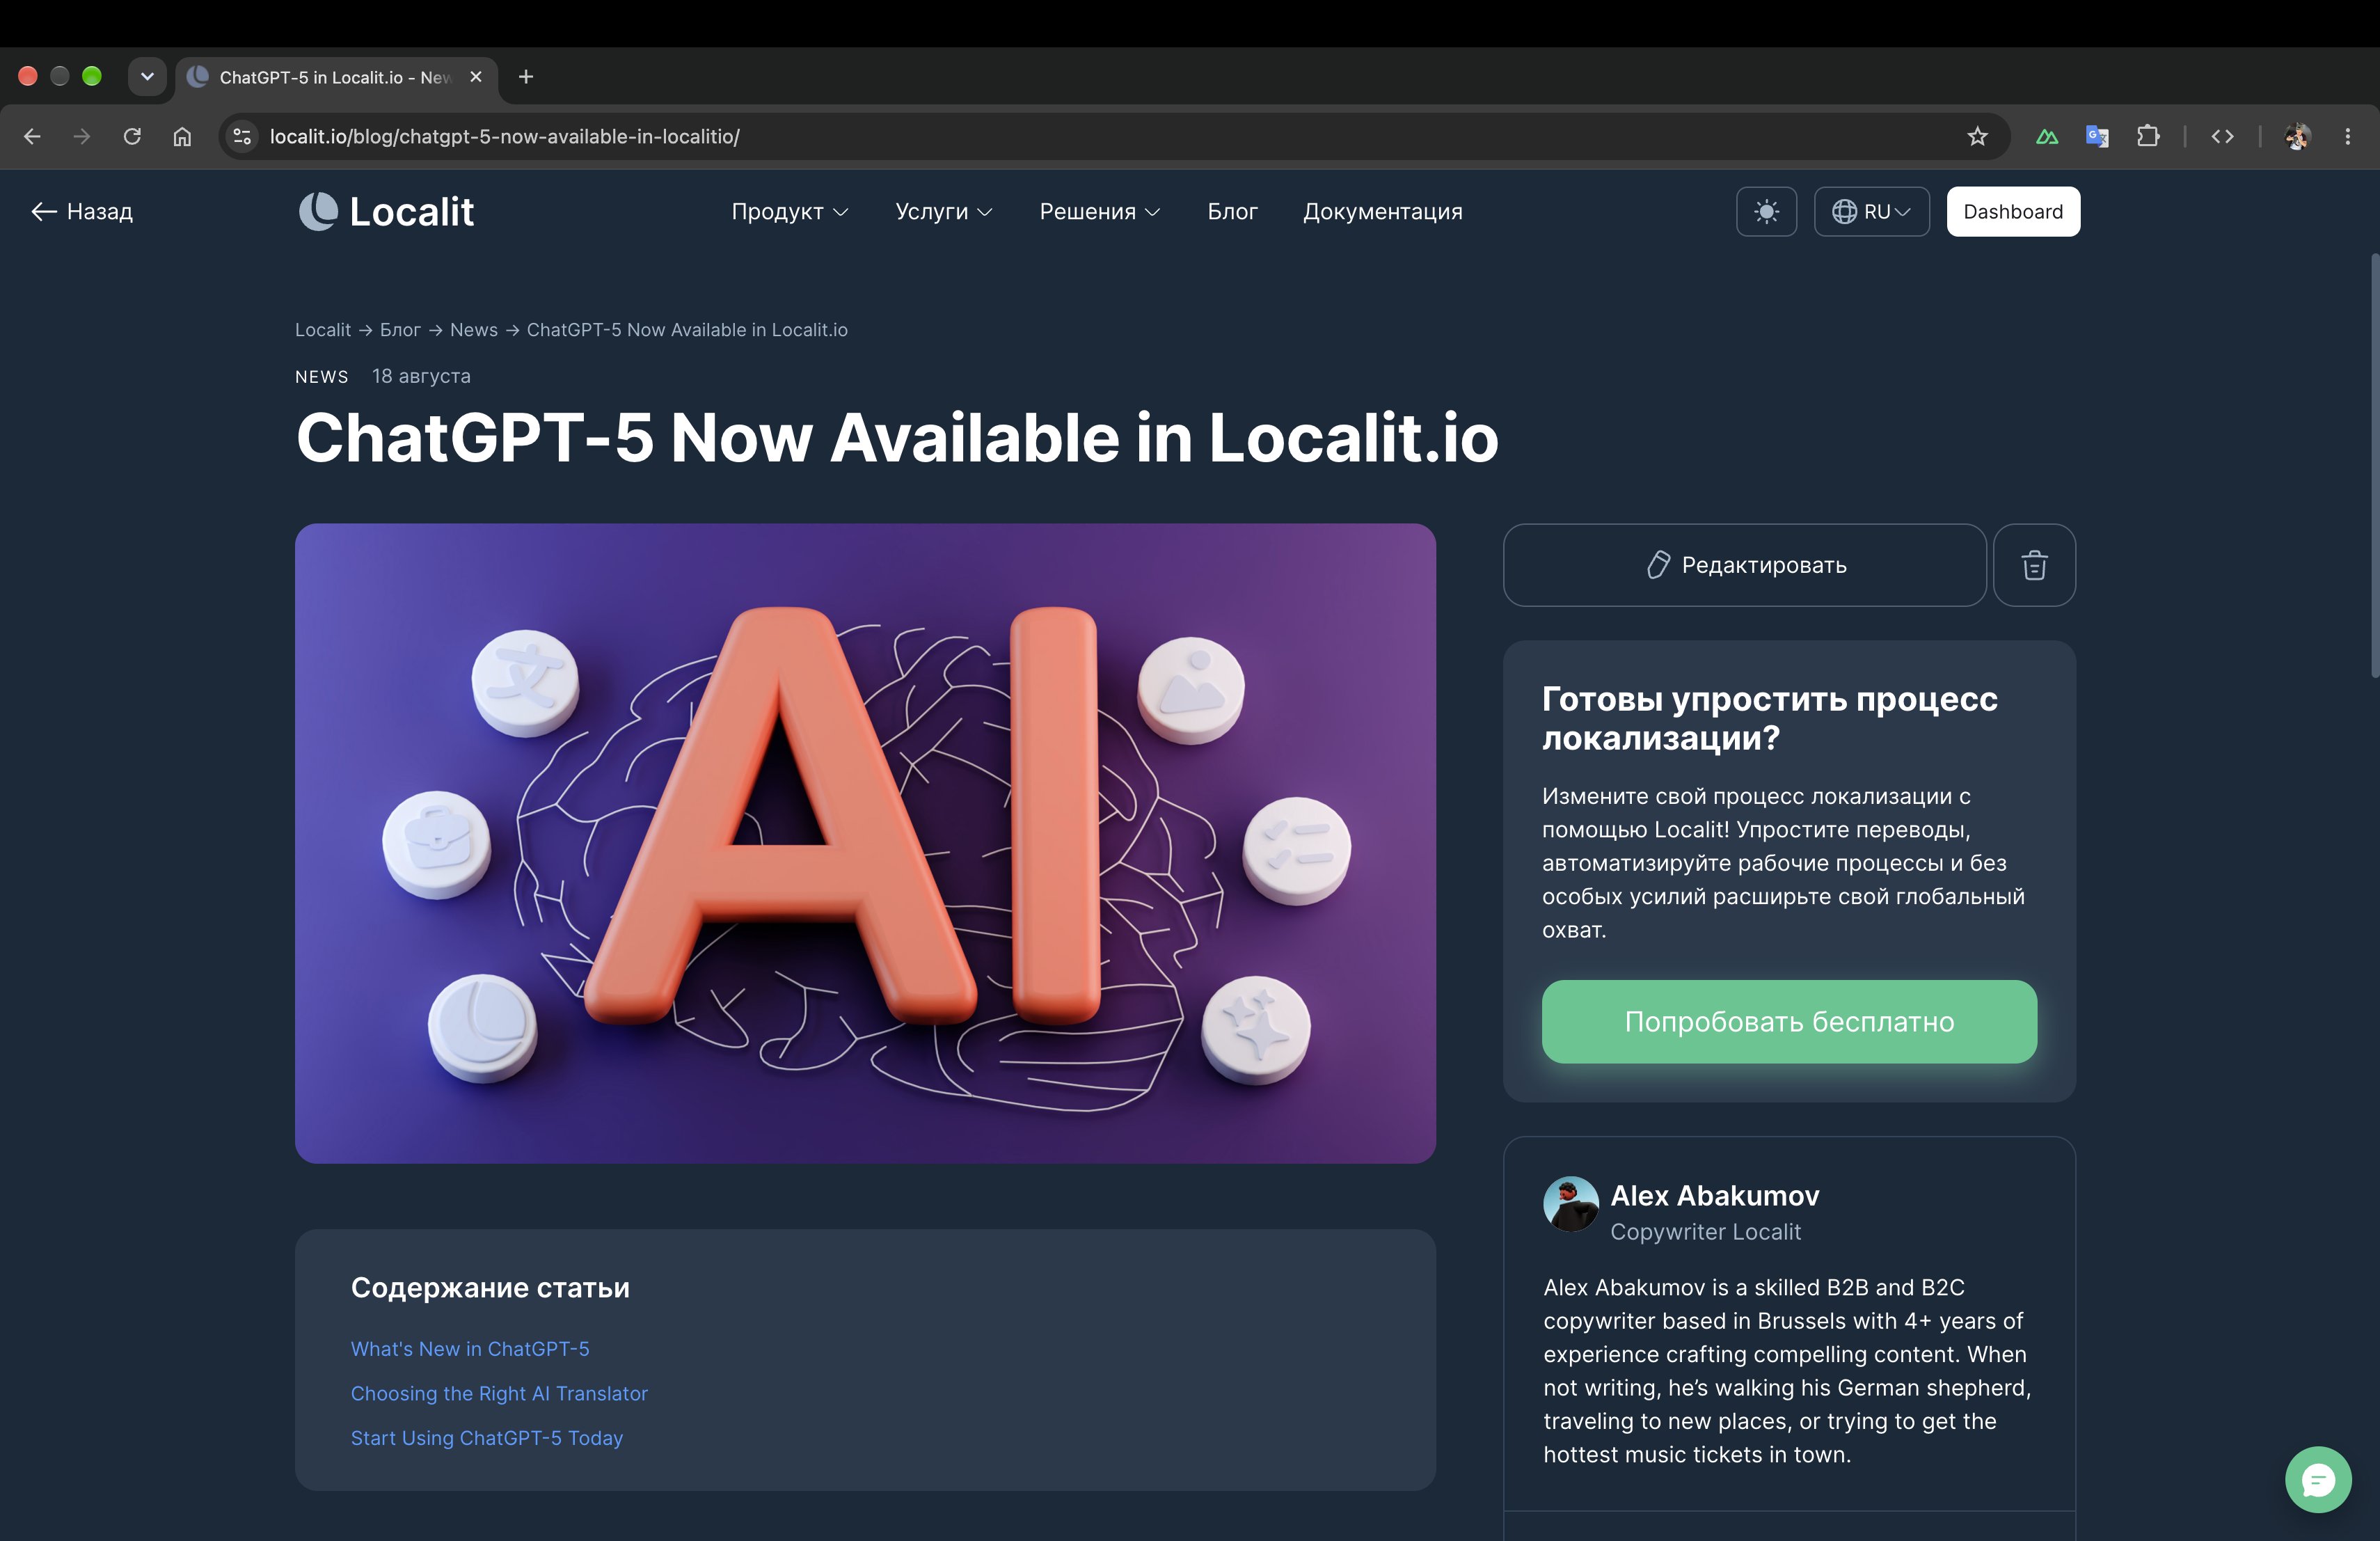The height and width of the screenshot is (1541, 2380).
Task: Jump to Start Using ChatGPT-5 Today
Action: (487, 1438)
